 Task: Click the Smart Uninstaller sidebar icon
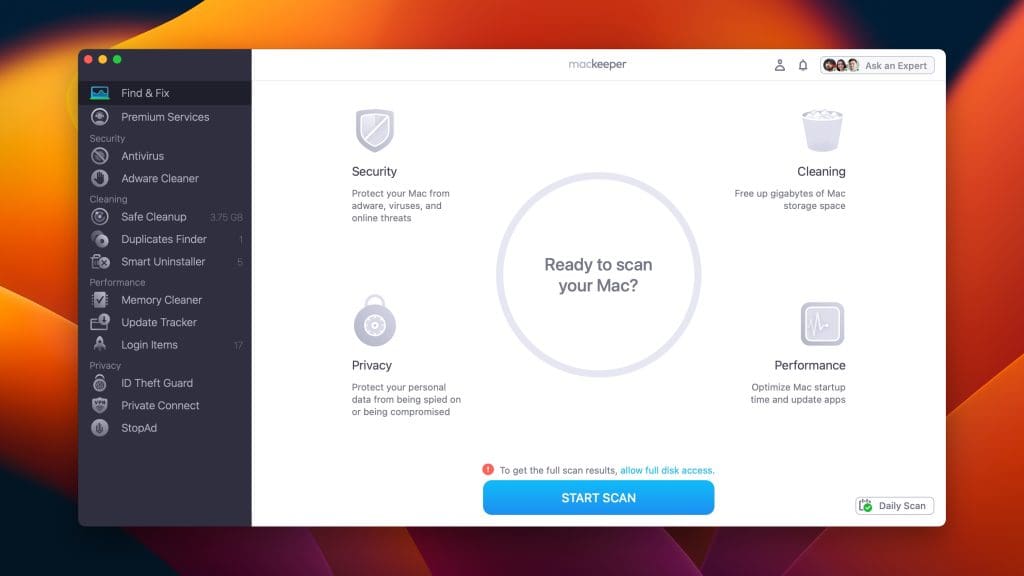pos(100,262)
